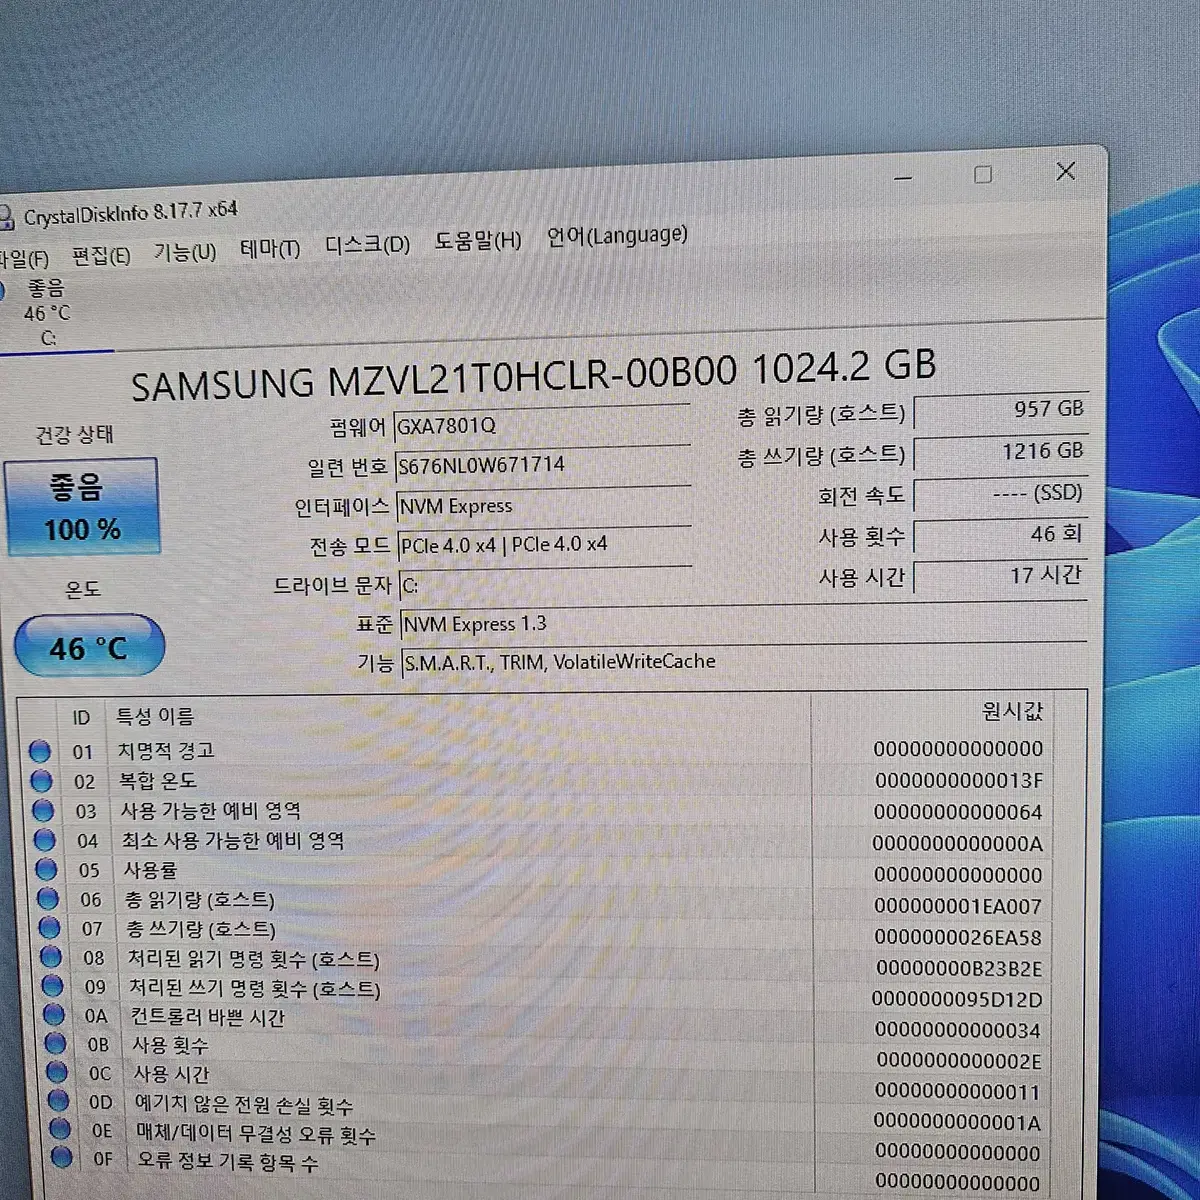
Task: Select the 복합 온도 attribute row text
Action: point(158,780)
